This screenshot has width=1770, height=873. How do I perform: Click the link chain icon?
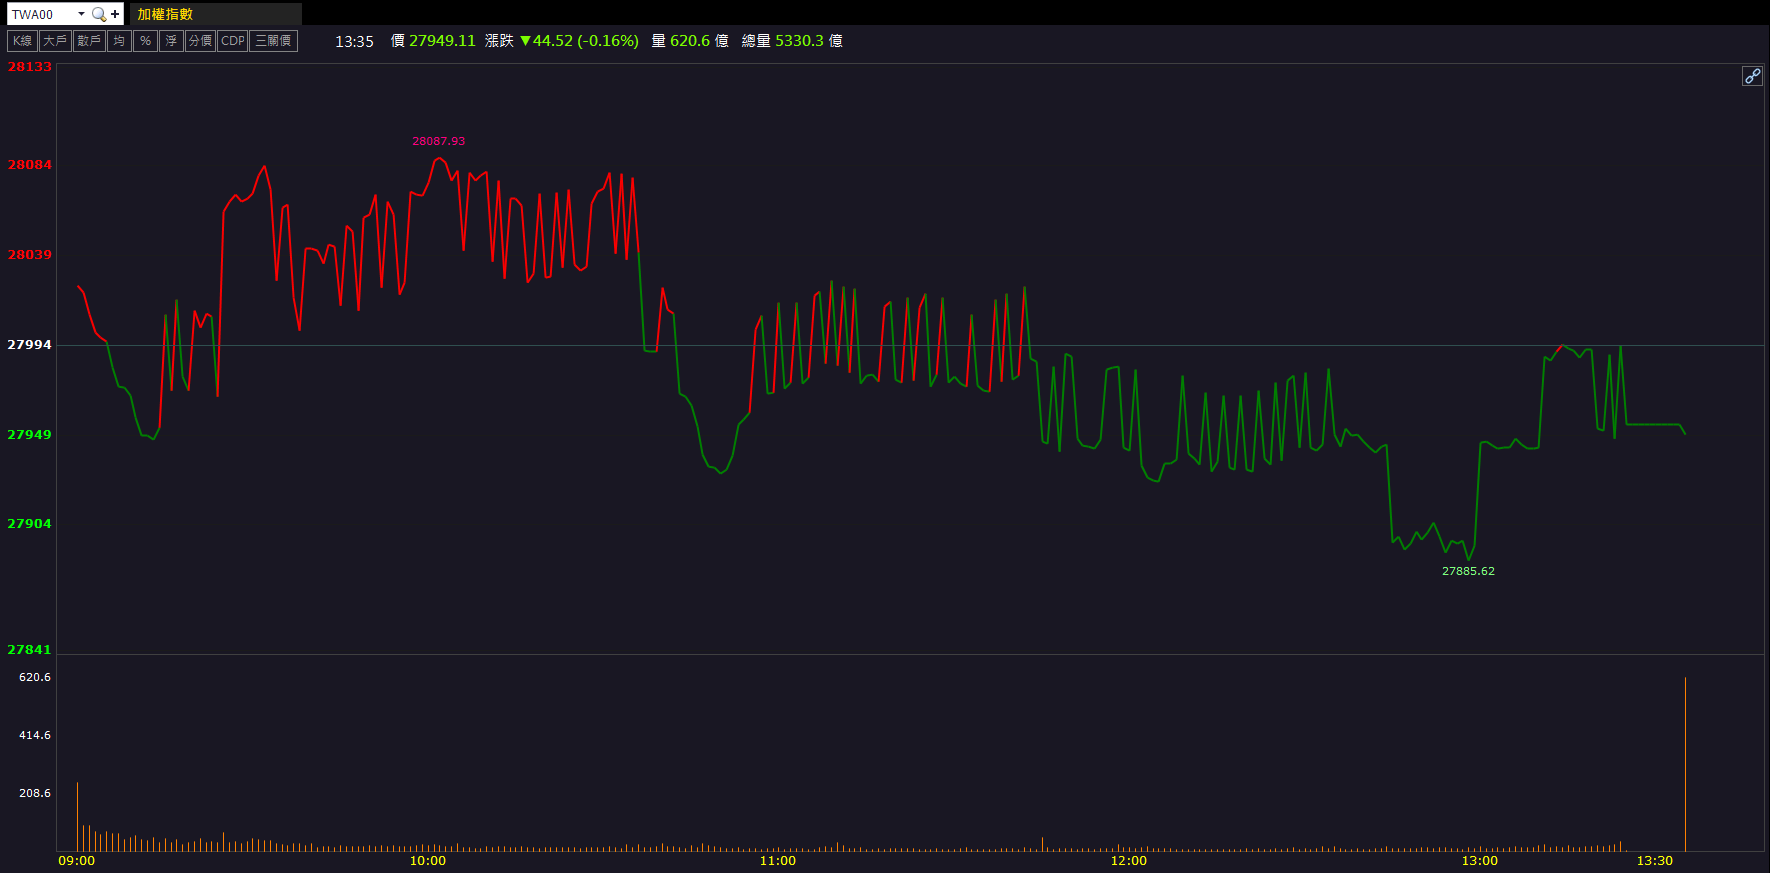click(1752, 76)
